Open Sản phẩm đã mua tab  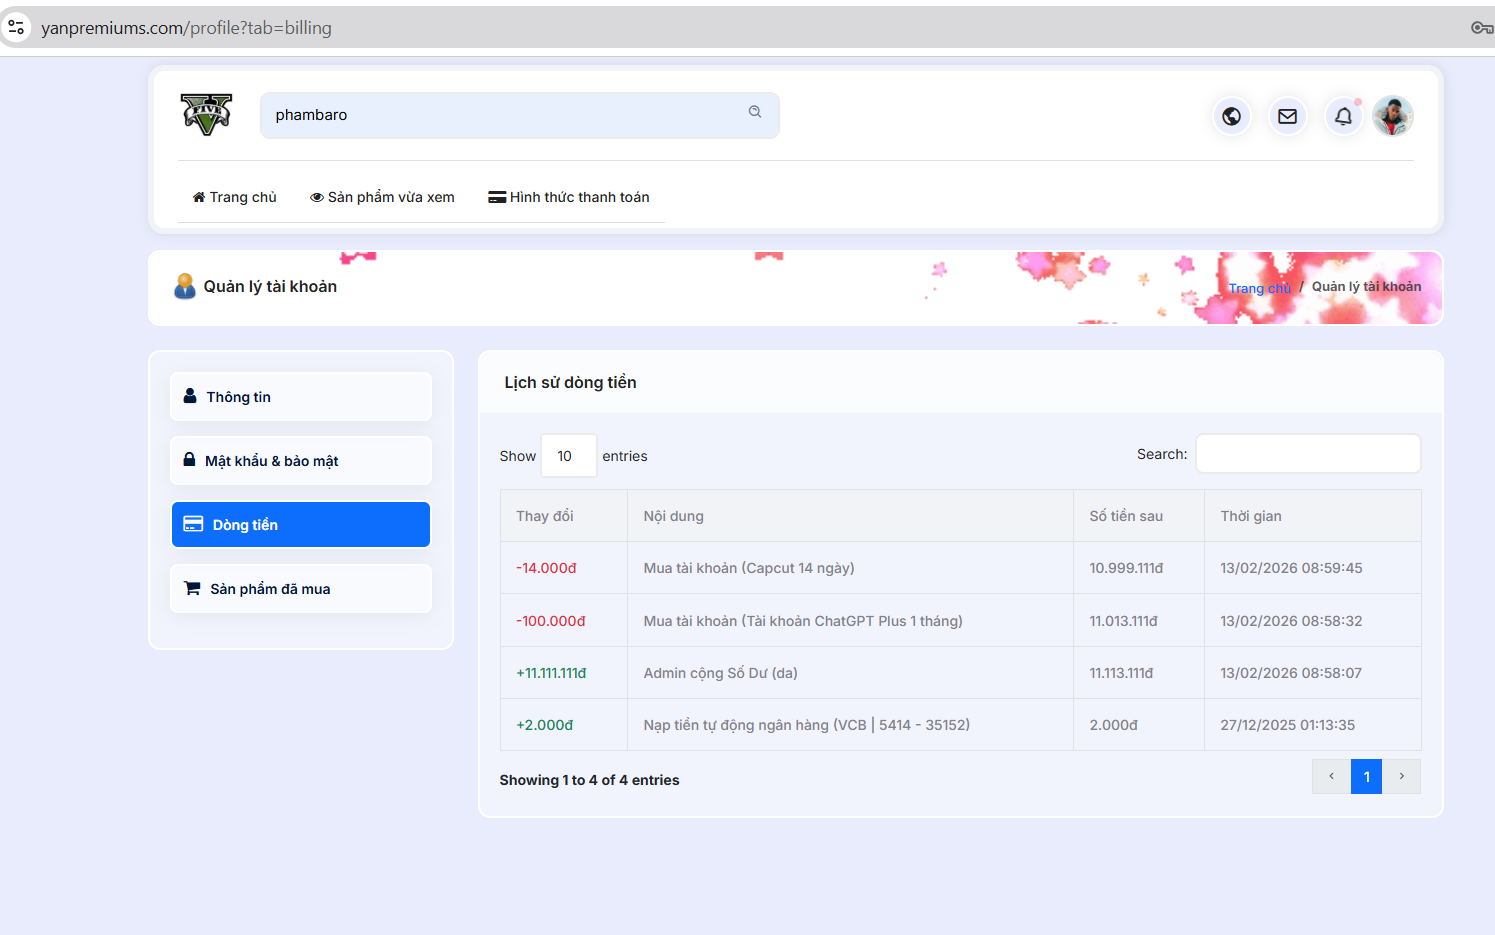pos(301,589)
